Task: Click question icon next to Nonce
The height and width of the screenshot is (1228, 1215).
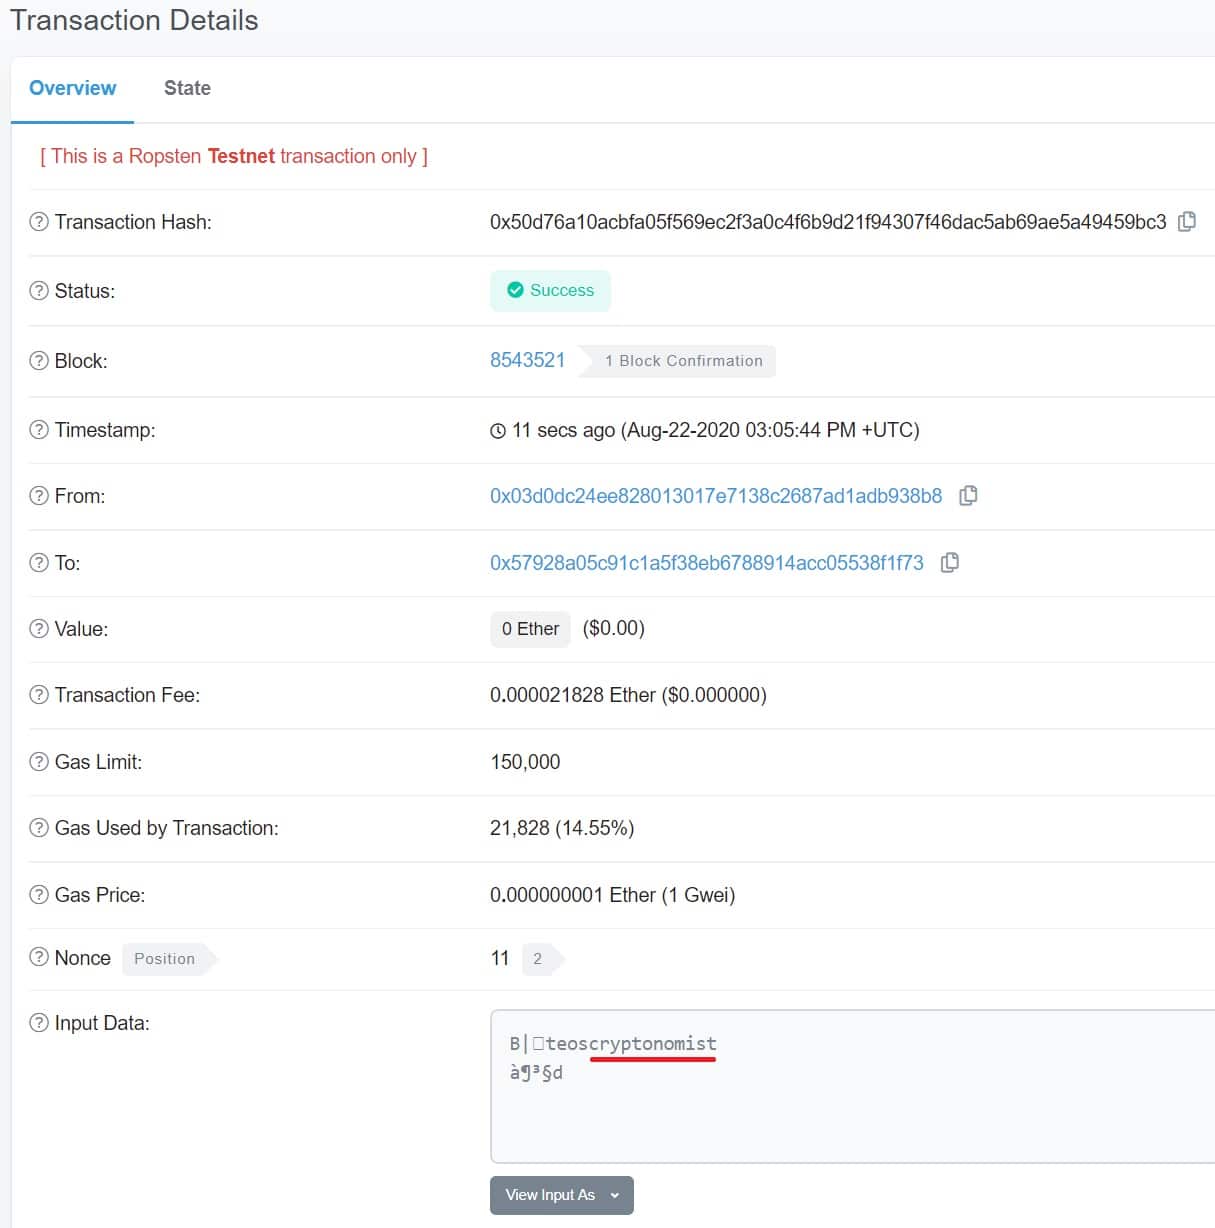Action: [39, 957]
